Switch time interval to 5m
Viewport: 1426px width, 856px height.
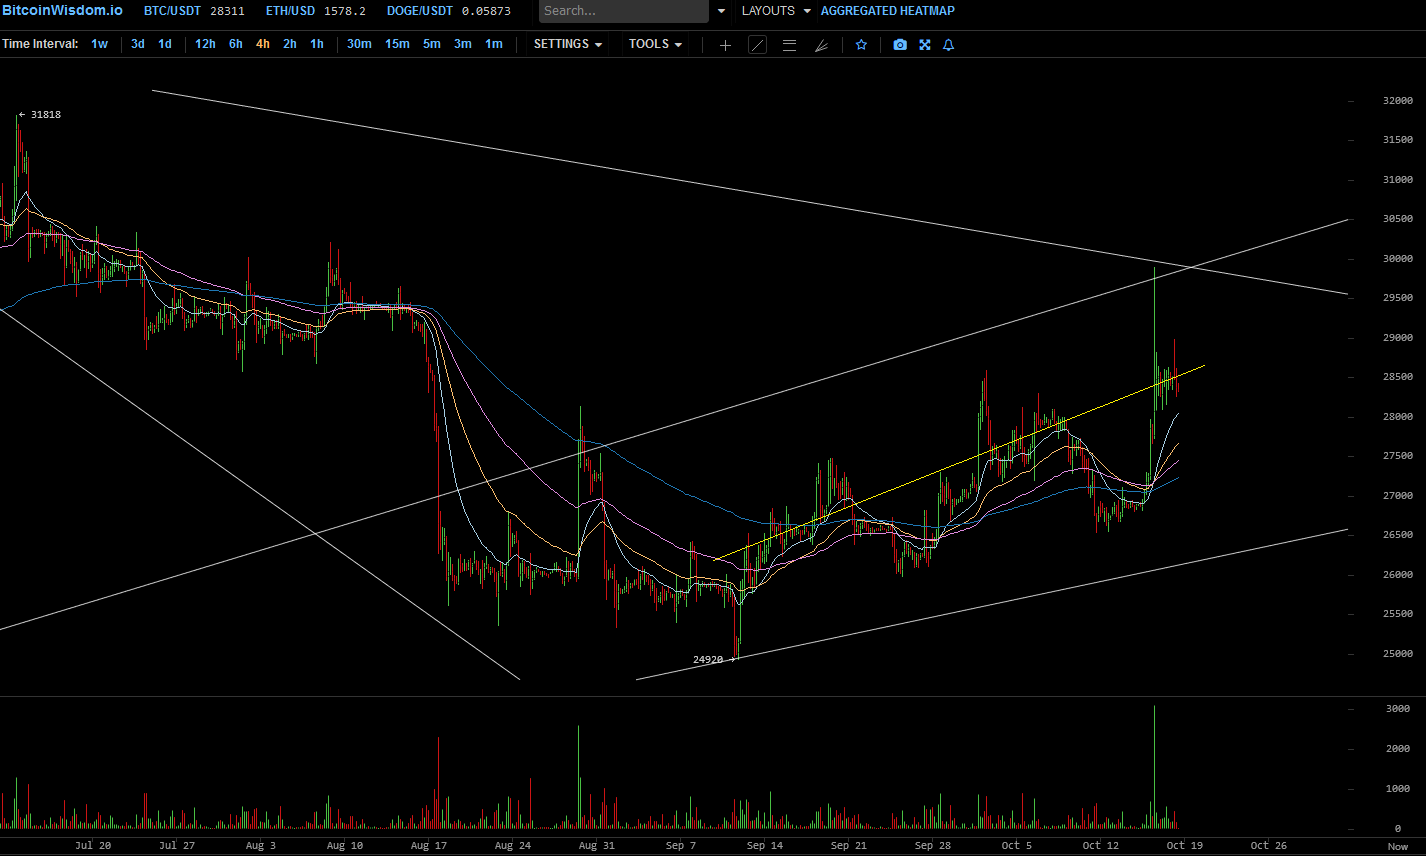tap(432, 44)
